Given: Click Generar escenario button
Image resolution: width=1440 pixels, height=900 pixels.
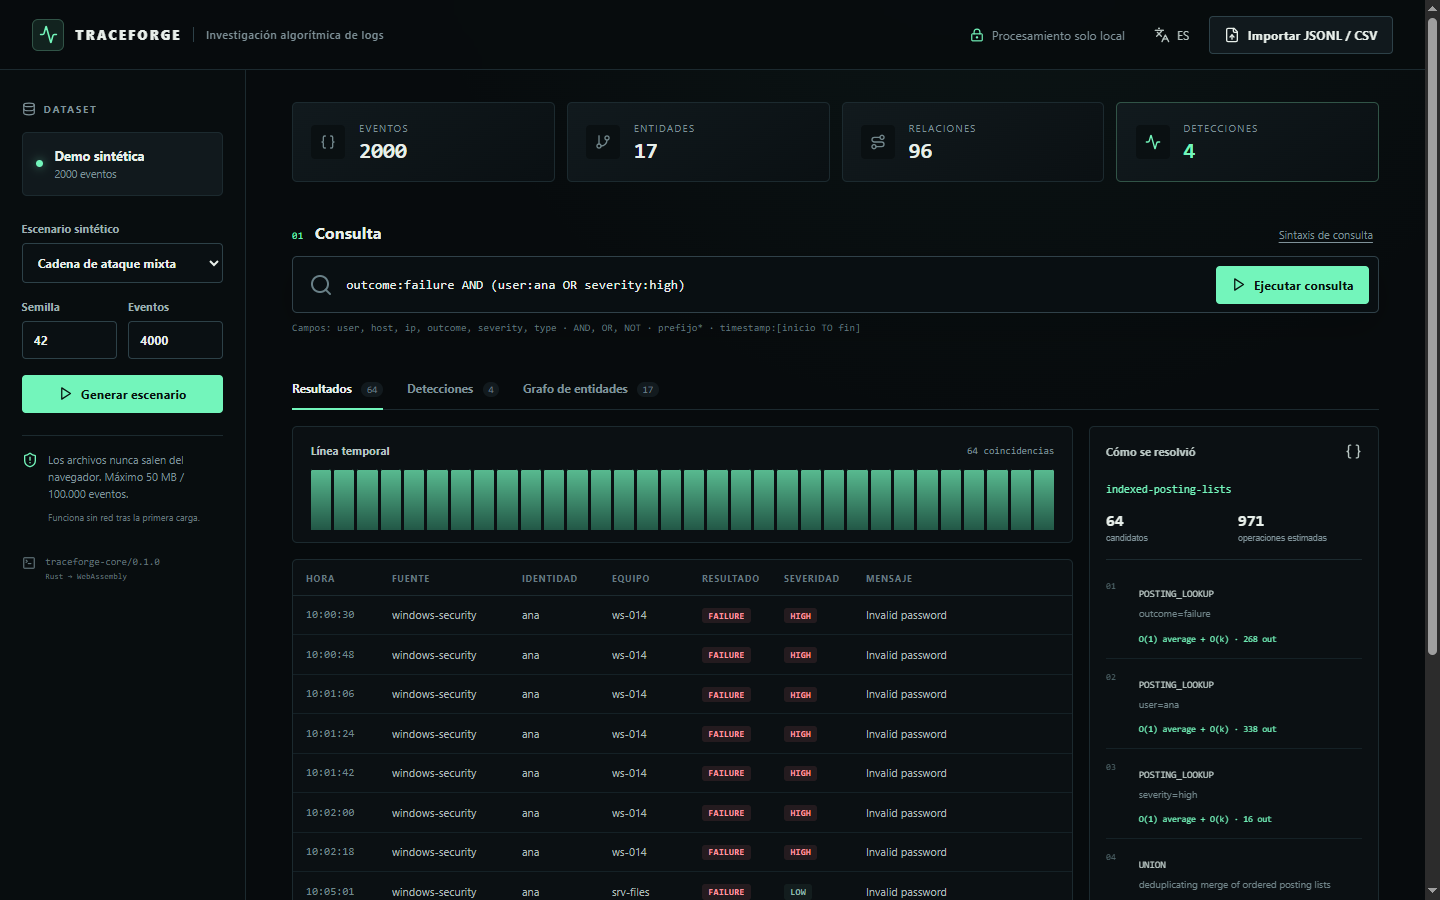Looking at the screenshot, I should 122,394.
